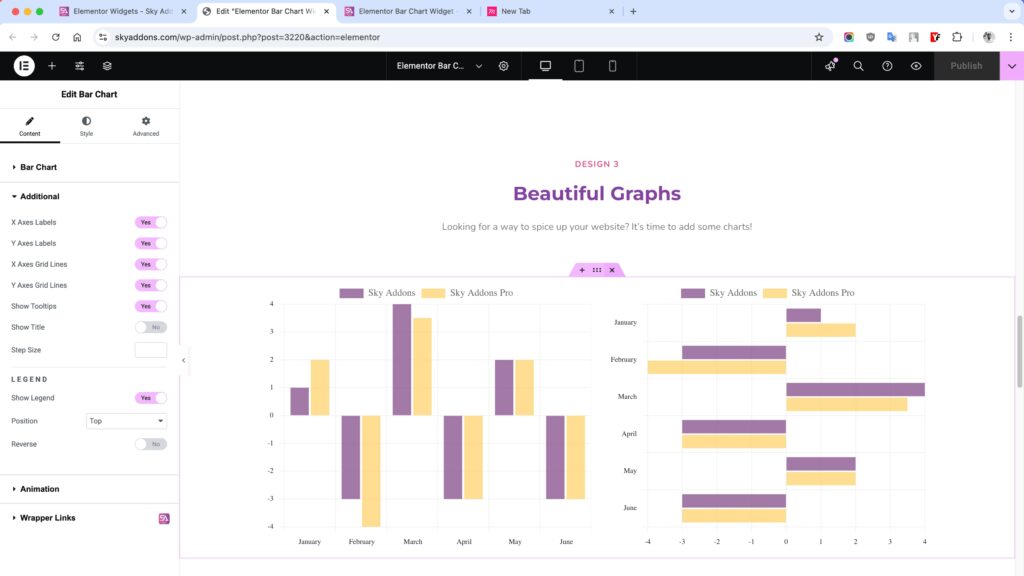Image resolution: width=1024 pixels, height=576 pixels.
Task: Click the drag section dots handle
Action: [597, 270]
